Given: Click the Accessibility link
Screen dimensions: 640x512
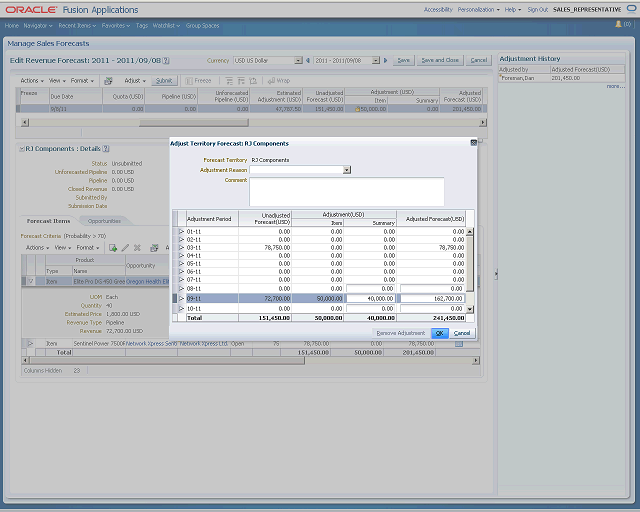Looking at the screenshot, I should (438, 9).
